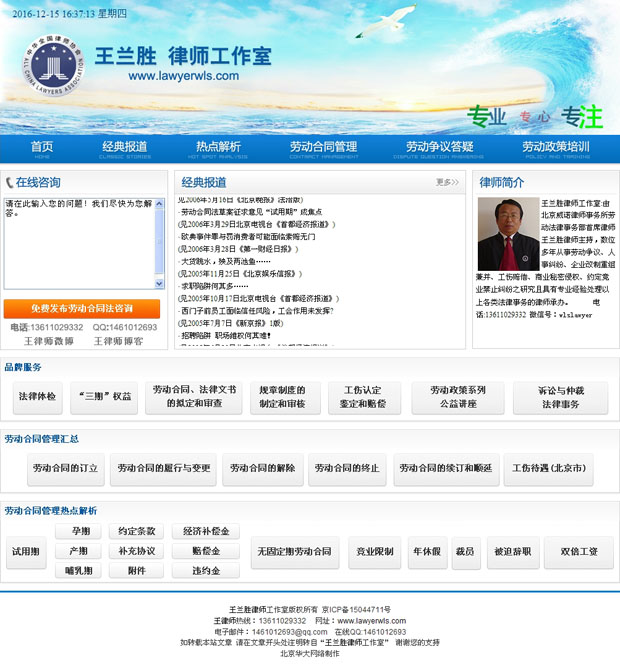Open the 首页 home navigation tab

(x=42, y=148)
